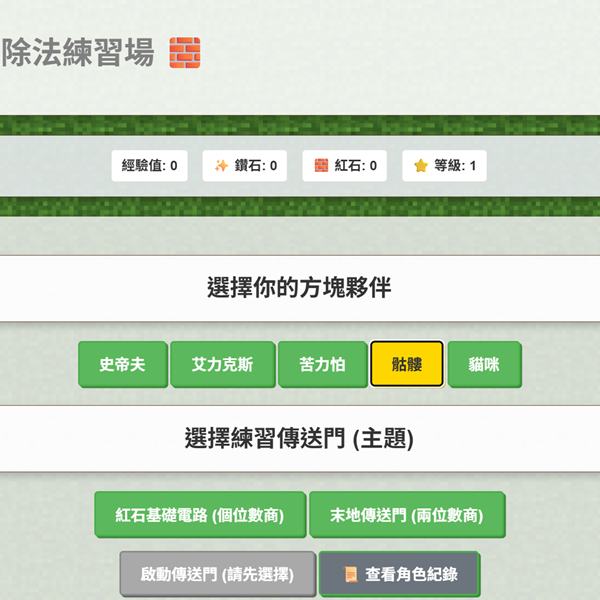Select the 貓咪 partner

[x=484, y=364]
